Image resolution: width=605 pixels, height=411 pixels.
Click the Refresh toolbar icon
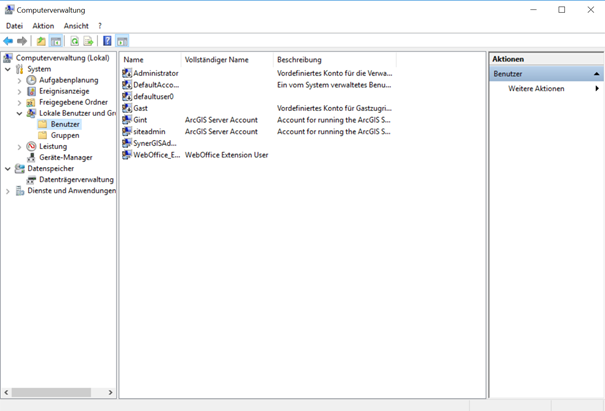pyautogui.click(x=74, y=41)
